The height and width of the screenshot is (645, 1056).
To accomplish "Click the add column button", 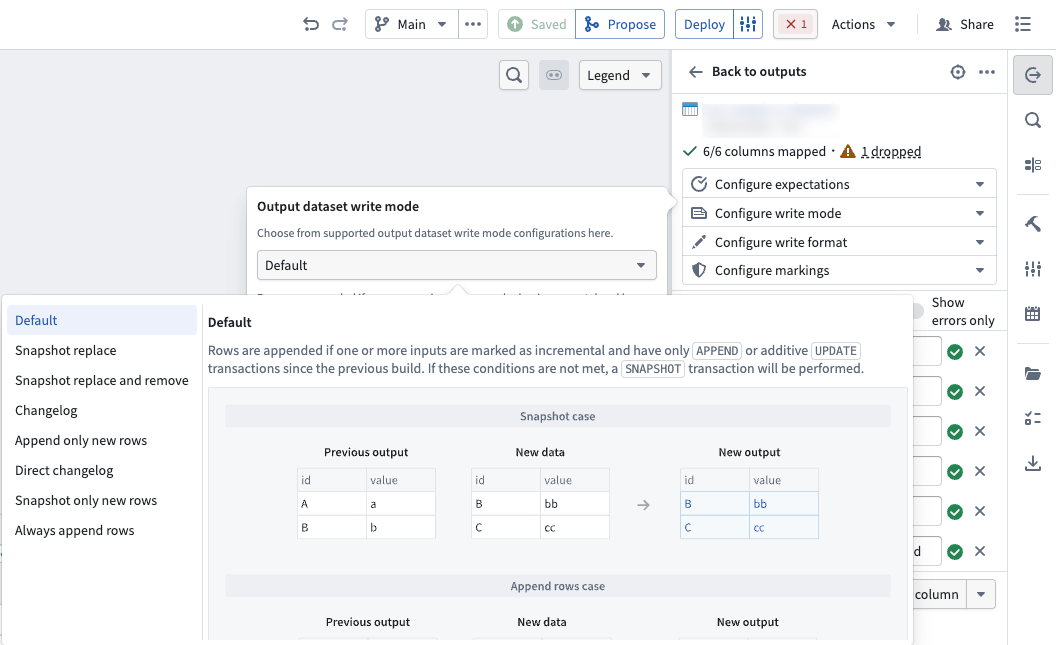I will click(x=939, y=594).
